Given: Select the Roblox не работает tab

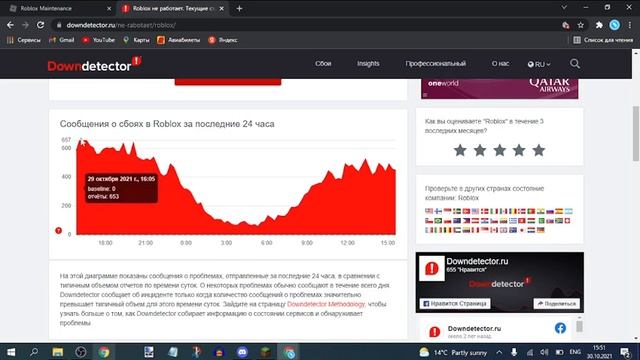Looking at the screenshot, I should pos(173,9).
